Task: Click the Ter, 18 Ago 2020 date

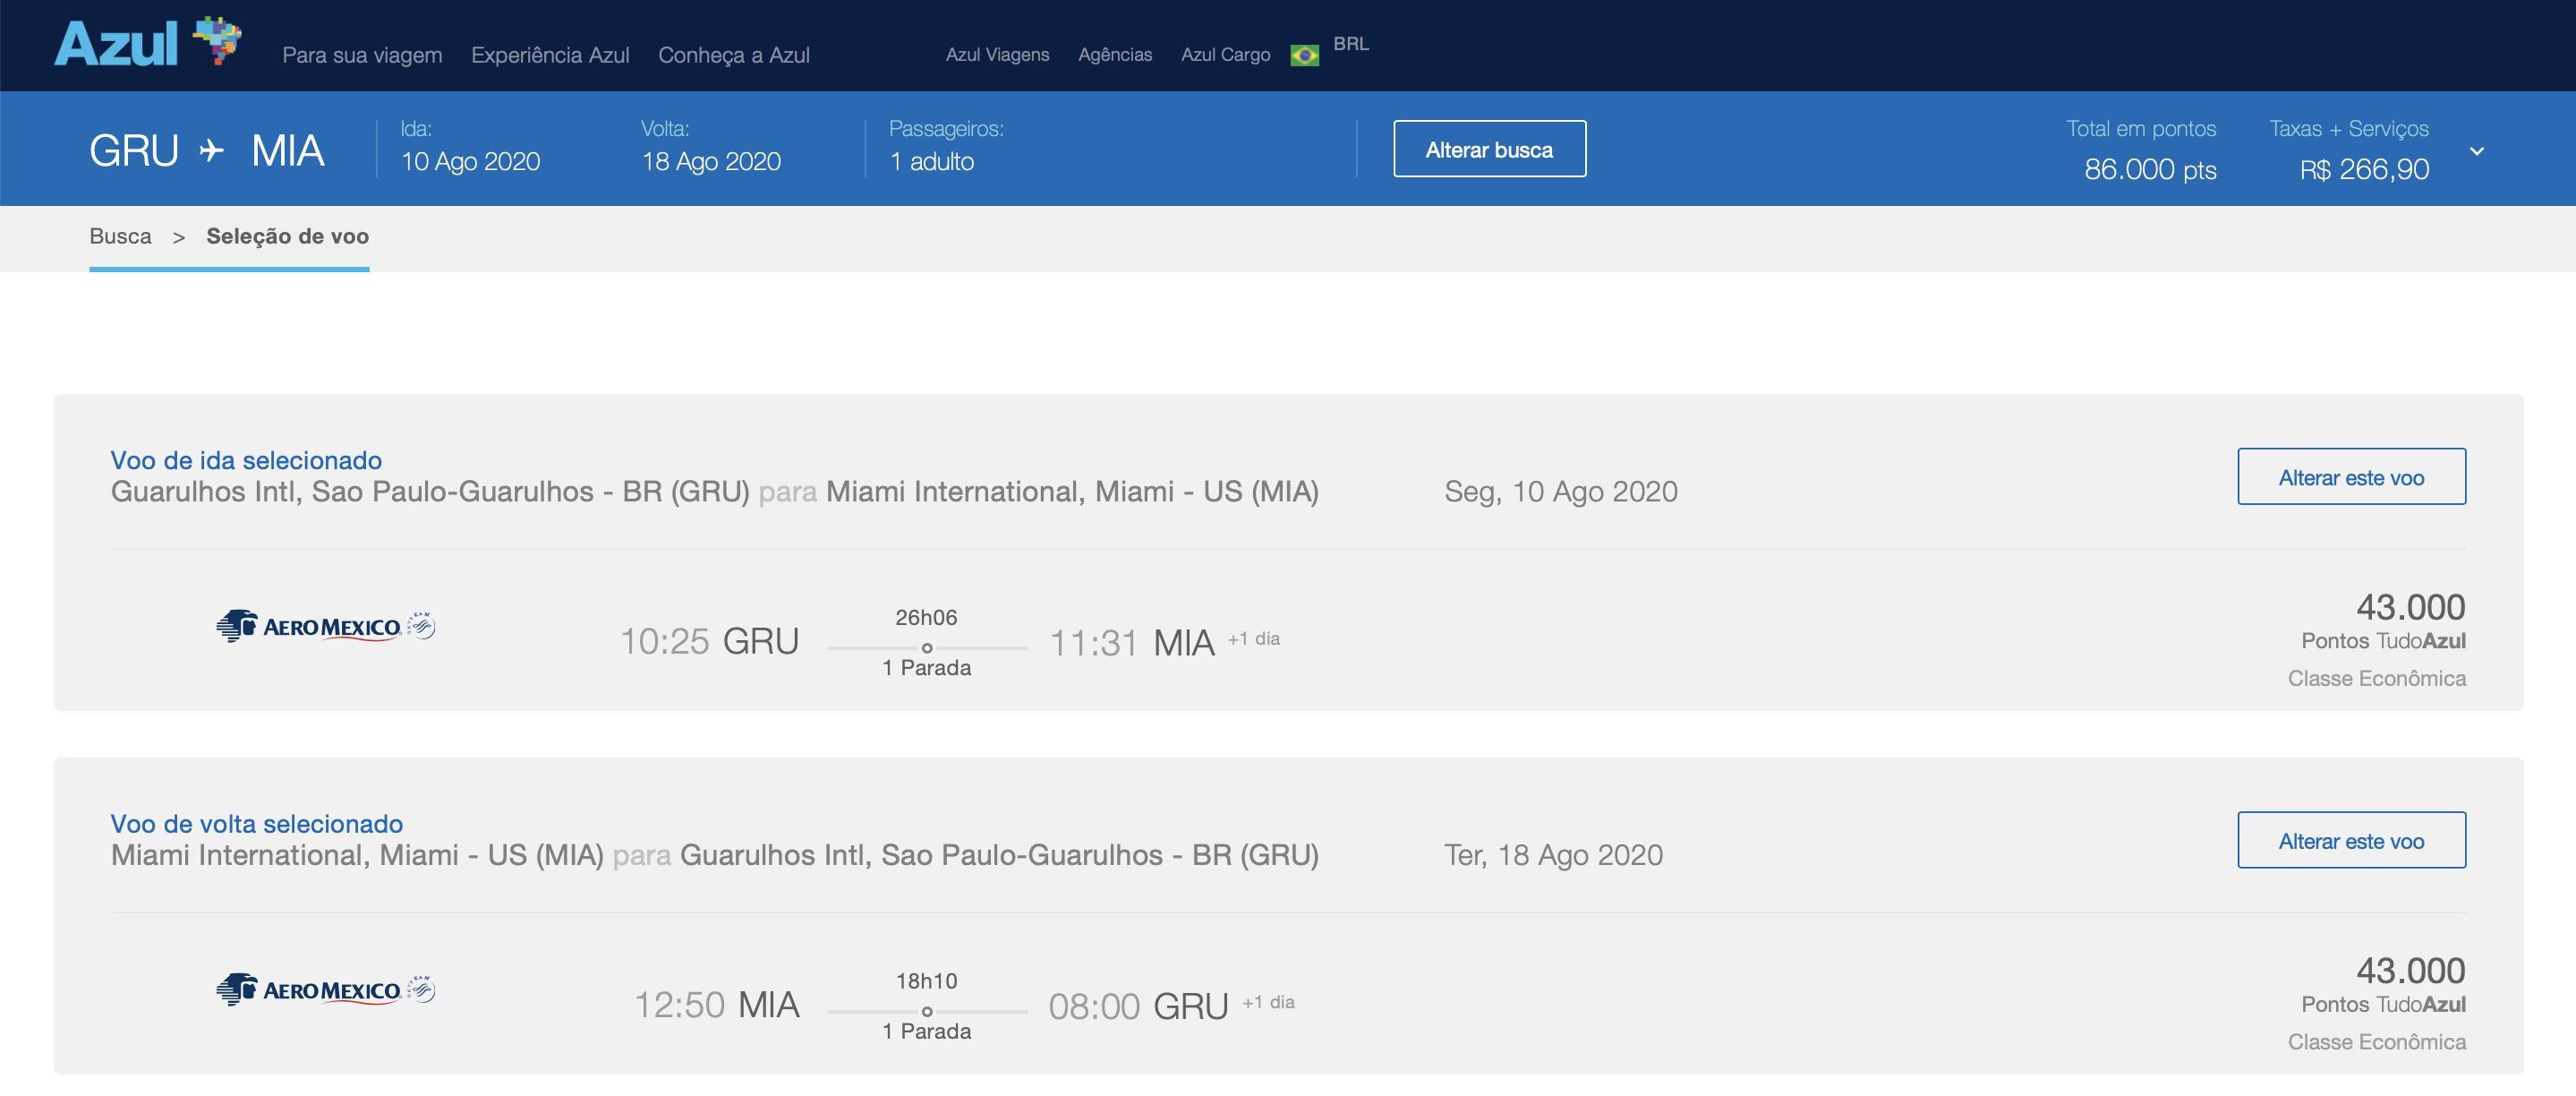Action: tap(1554, 855)
